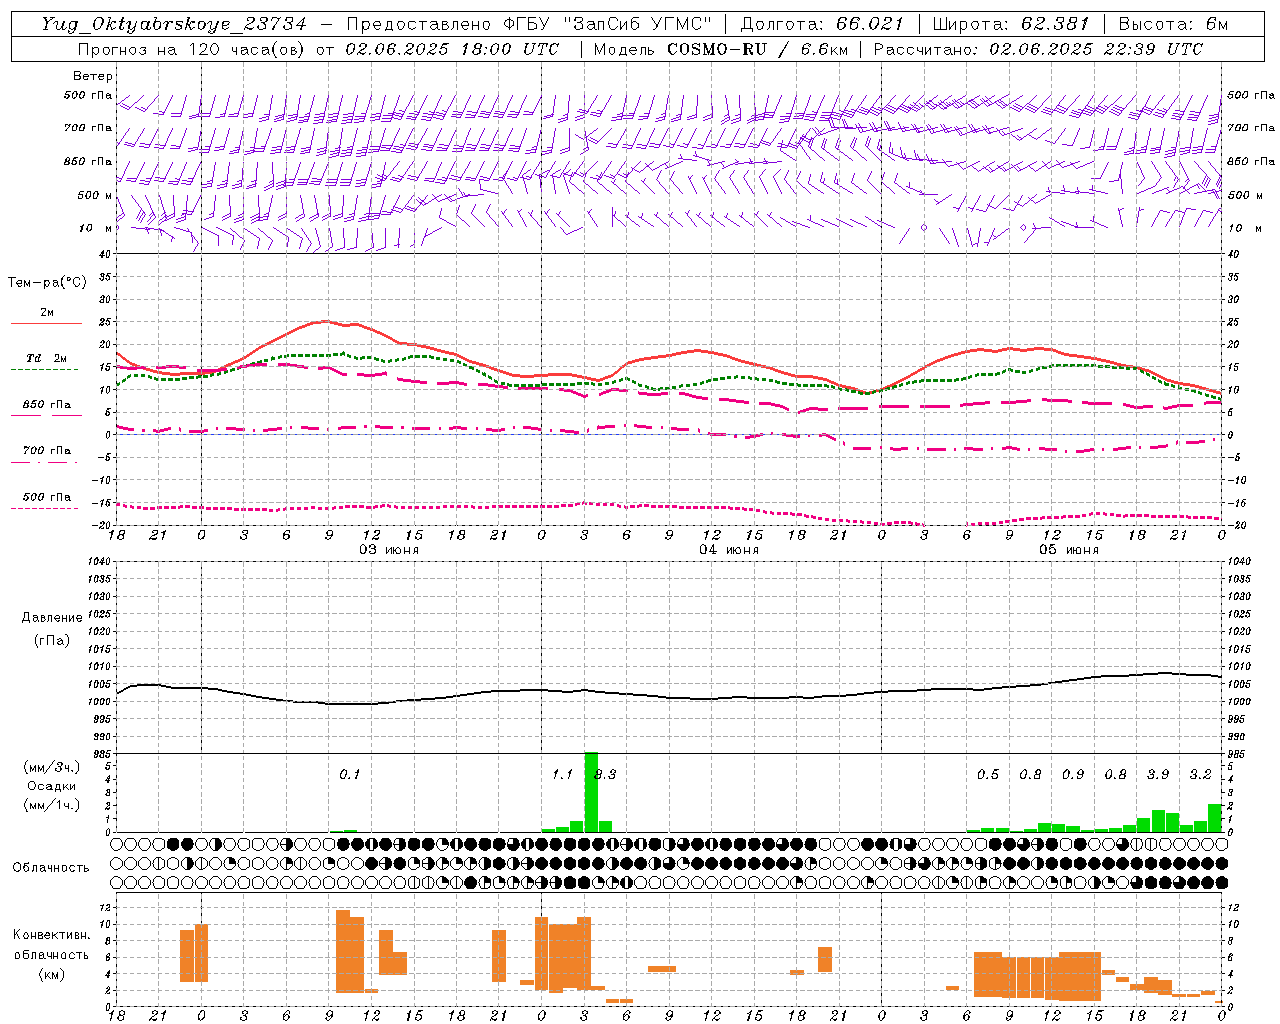The image size is (1280, 1024).
Task: Click the Давление pressure panel label
Action: click(52, 618)
